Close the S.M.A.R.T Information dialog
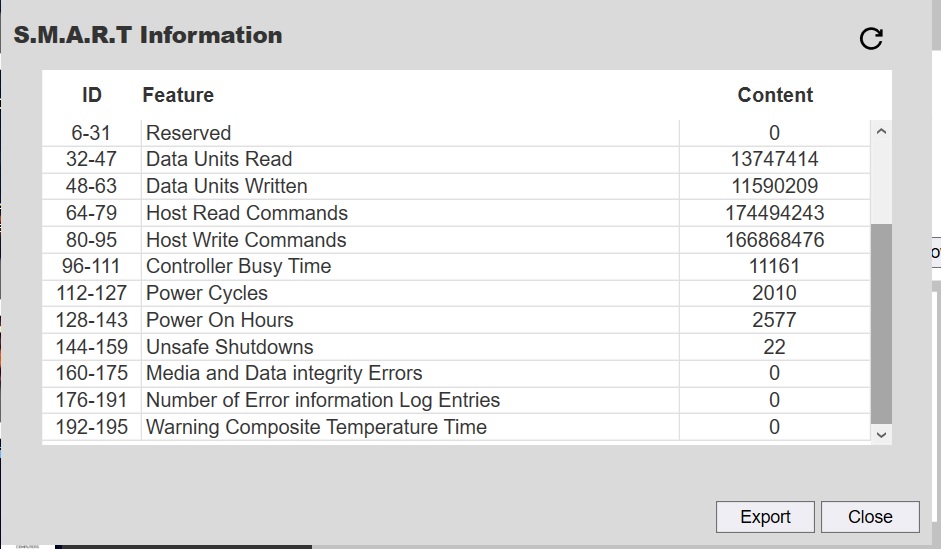Screen dimensions: 941x549 point(870,517)
